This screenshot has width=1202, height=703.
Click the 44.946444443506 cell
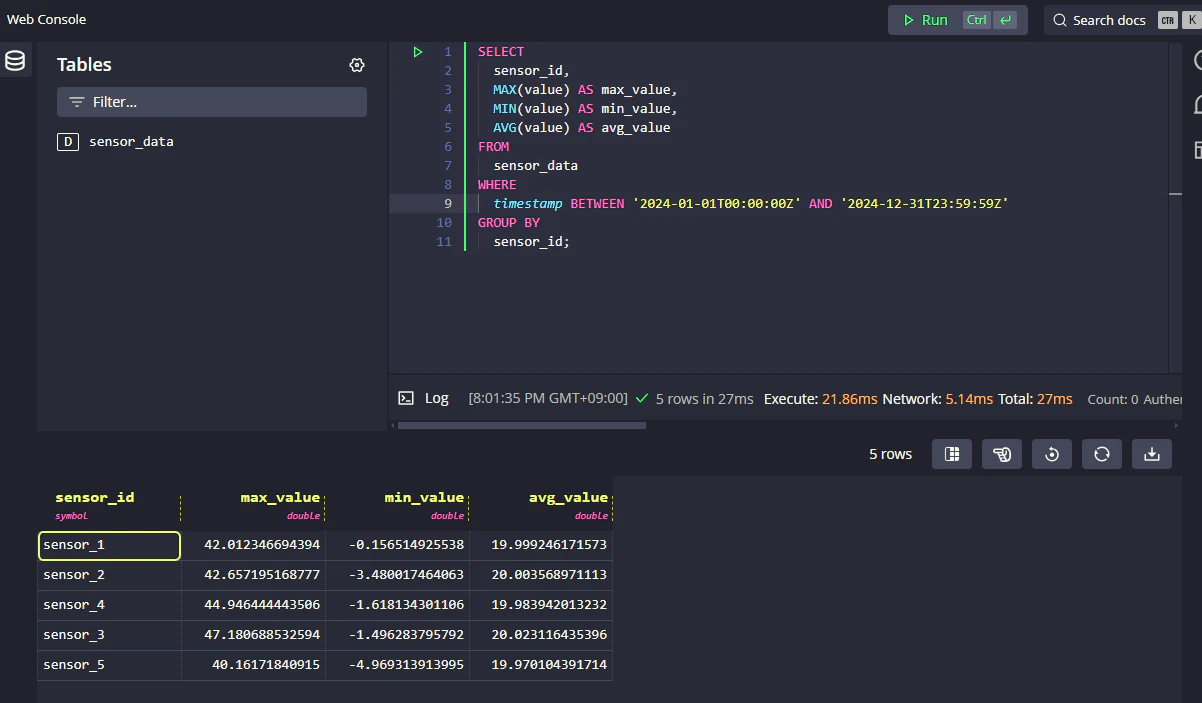(254, 606)
